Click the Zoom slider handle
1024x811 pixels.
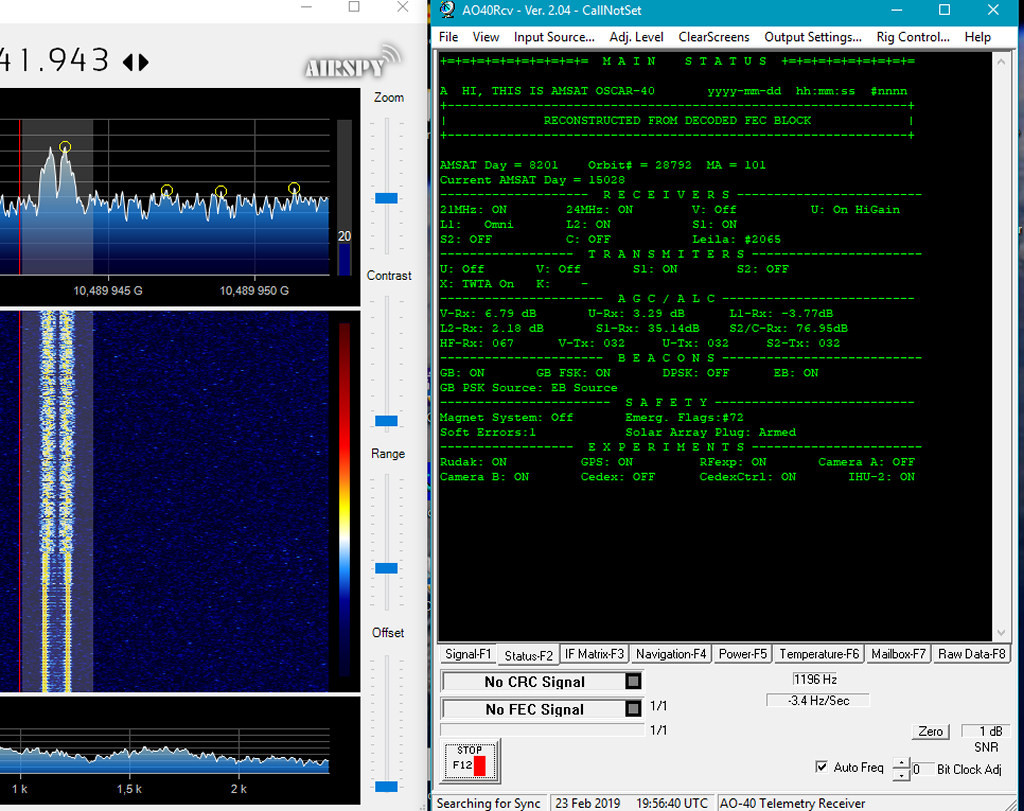386,198
